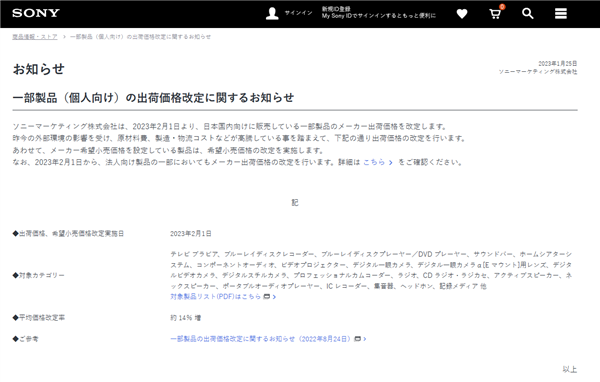Select the 一部製品（個人向け）の出荷価格改定 headline
Screen dimensions: 600x382
tap(153, 98)
